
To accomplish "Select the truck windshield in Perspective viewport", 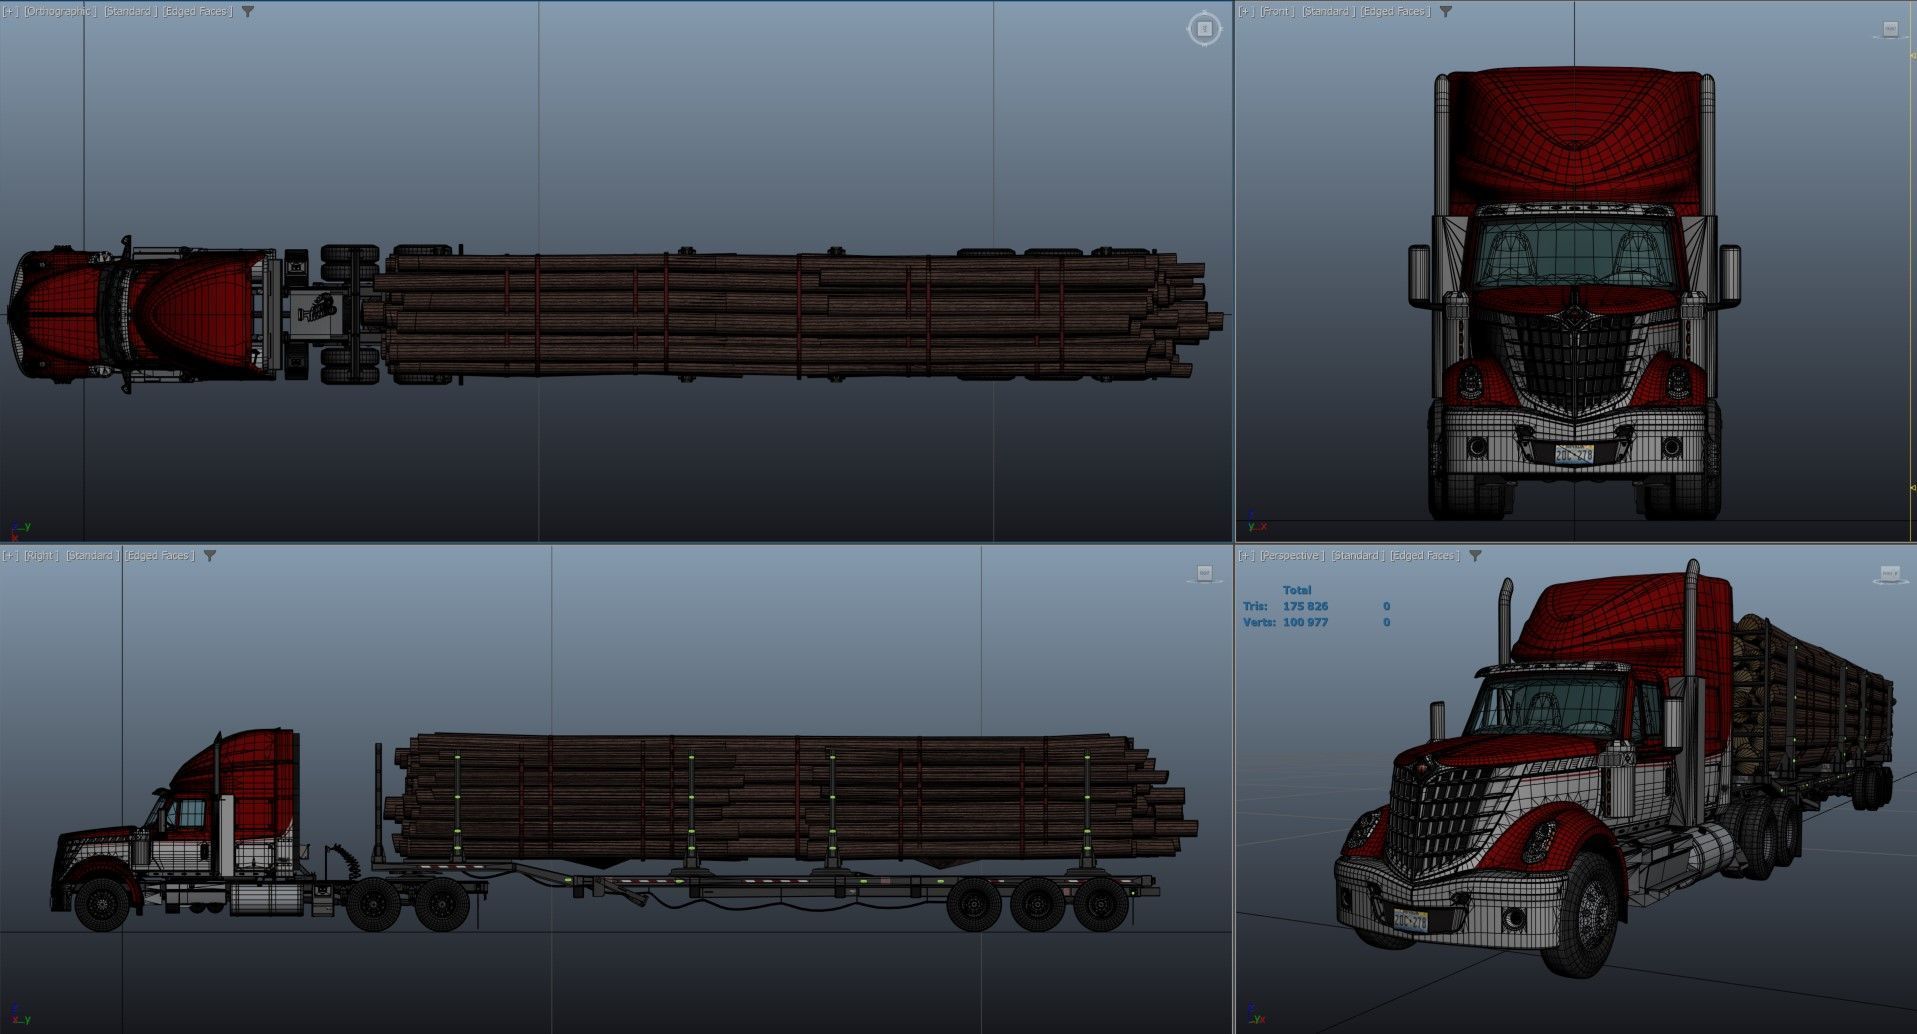I will click(x=1550, y=705).
